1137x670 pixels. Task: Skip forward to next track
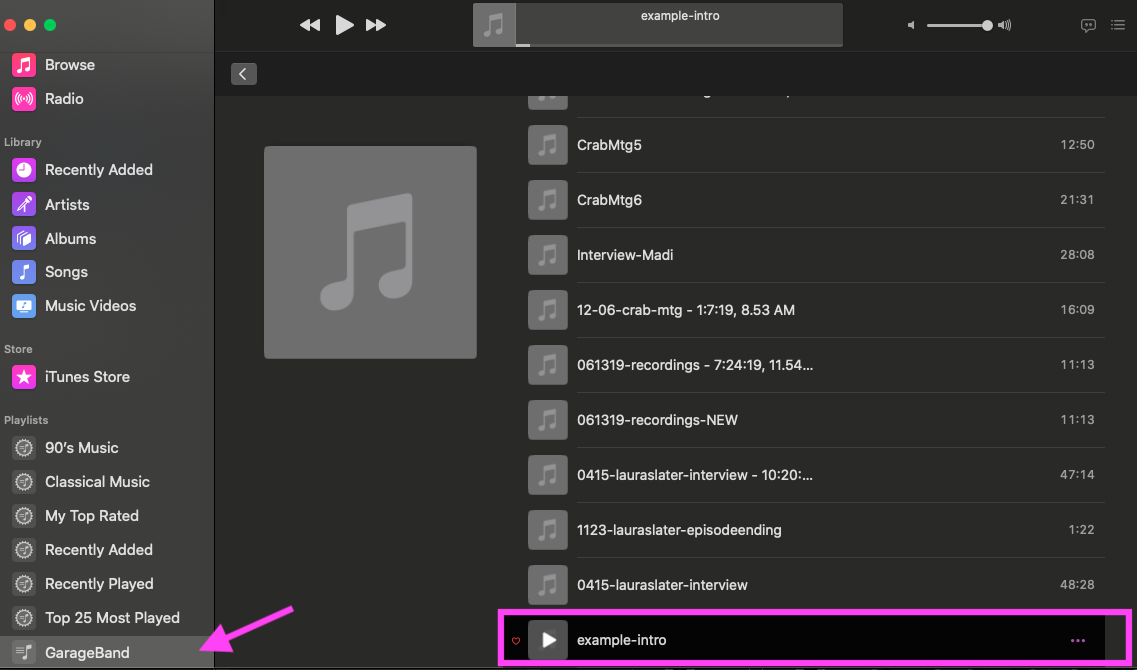[376, 25]
